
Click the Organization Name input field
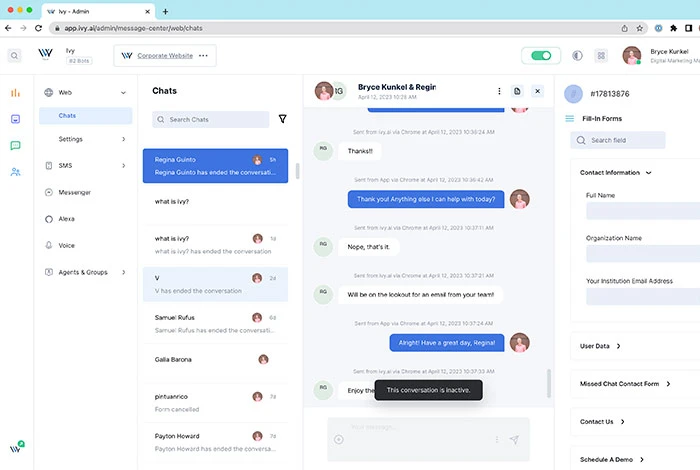tap(643, 254)
